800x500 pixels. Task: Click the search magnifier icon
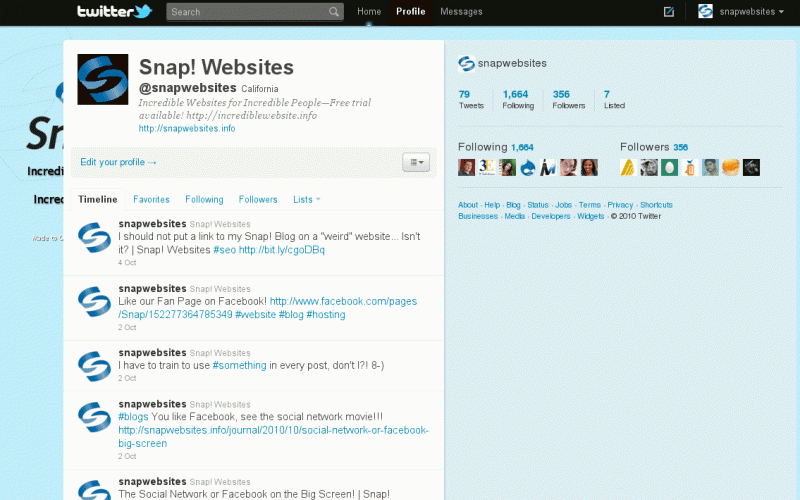[335, 12]
